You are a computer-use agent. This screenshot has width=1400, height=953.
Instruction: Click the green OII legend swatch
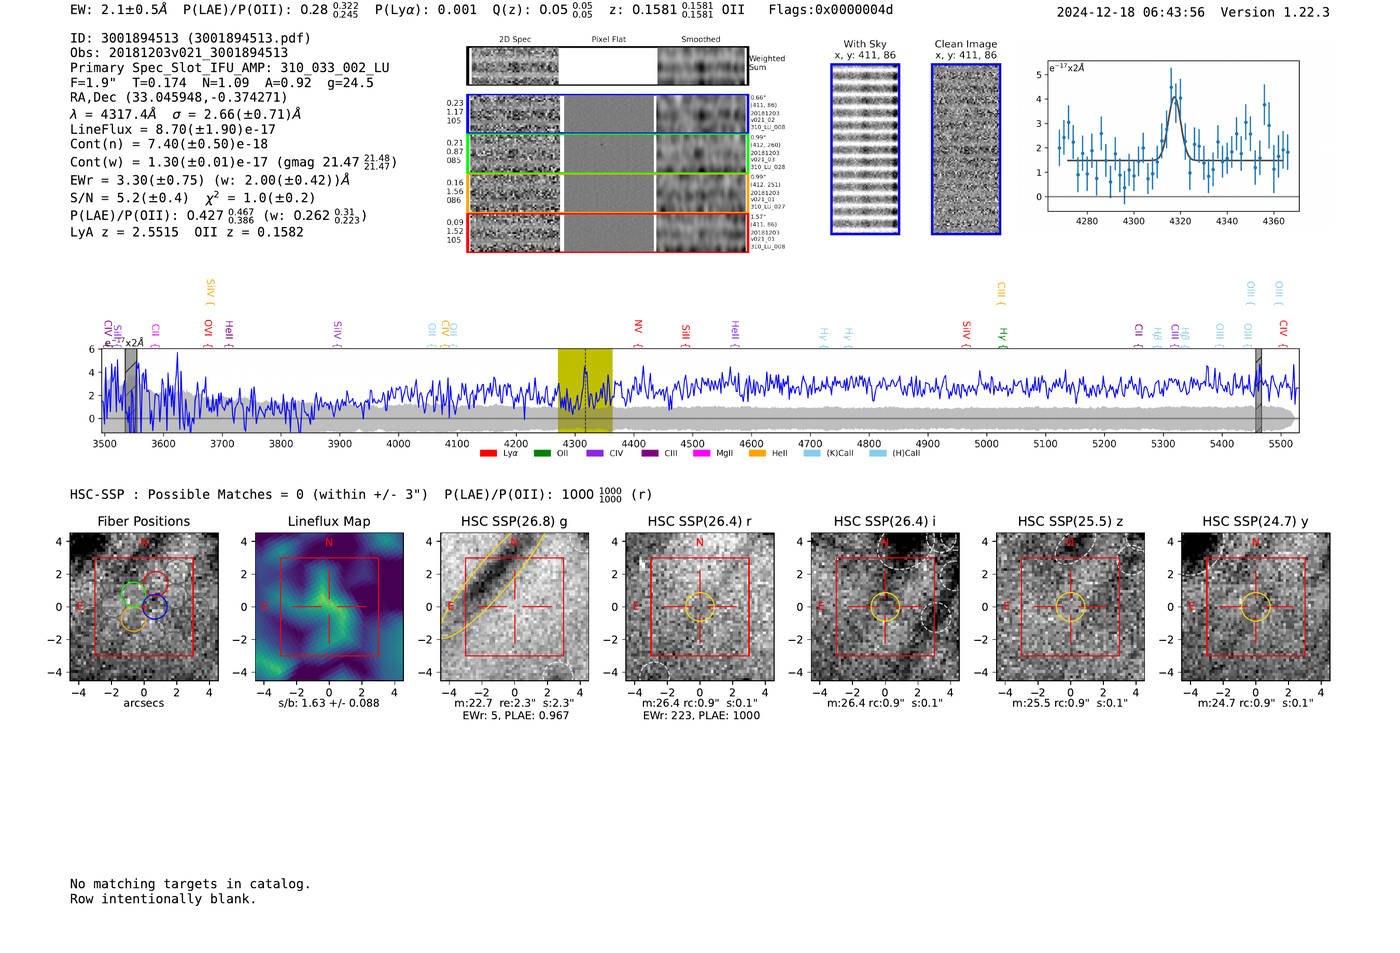tap(542, 454)
